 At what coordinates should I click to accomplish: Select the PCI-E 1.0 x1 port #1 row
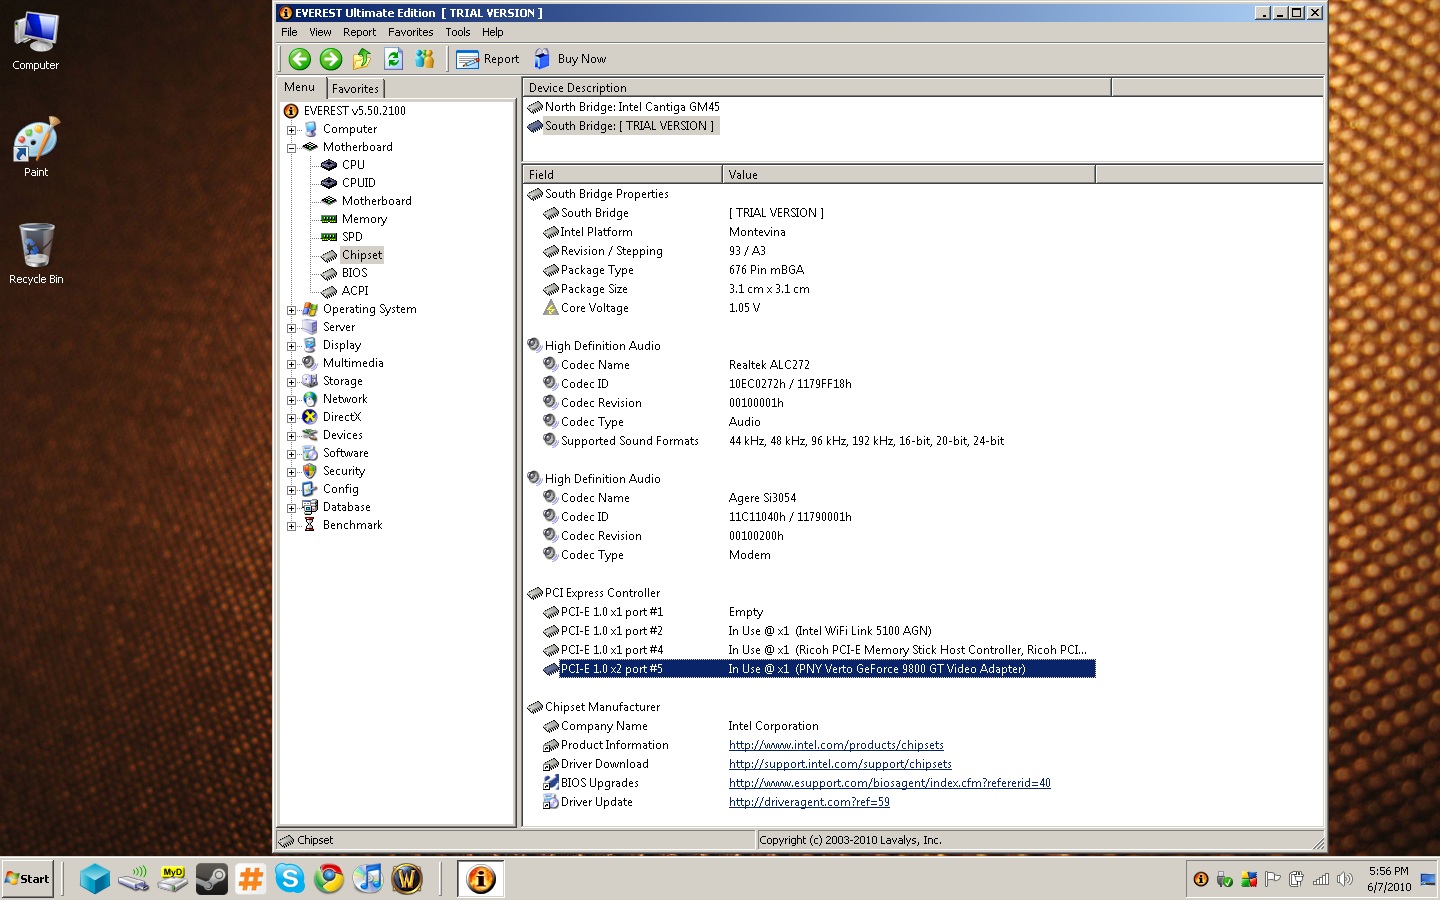tap(809, 612)
